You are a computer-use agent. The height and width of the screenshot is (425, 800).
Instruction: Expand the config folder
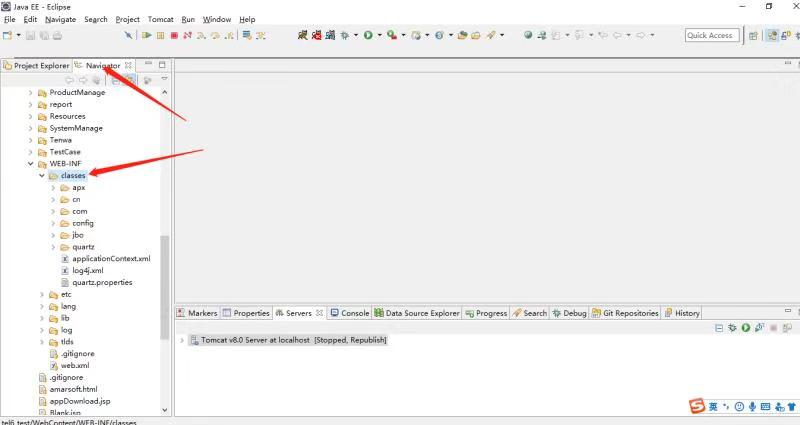click(x=53, y=223)
